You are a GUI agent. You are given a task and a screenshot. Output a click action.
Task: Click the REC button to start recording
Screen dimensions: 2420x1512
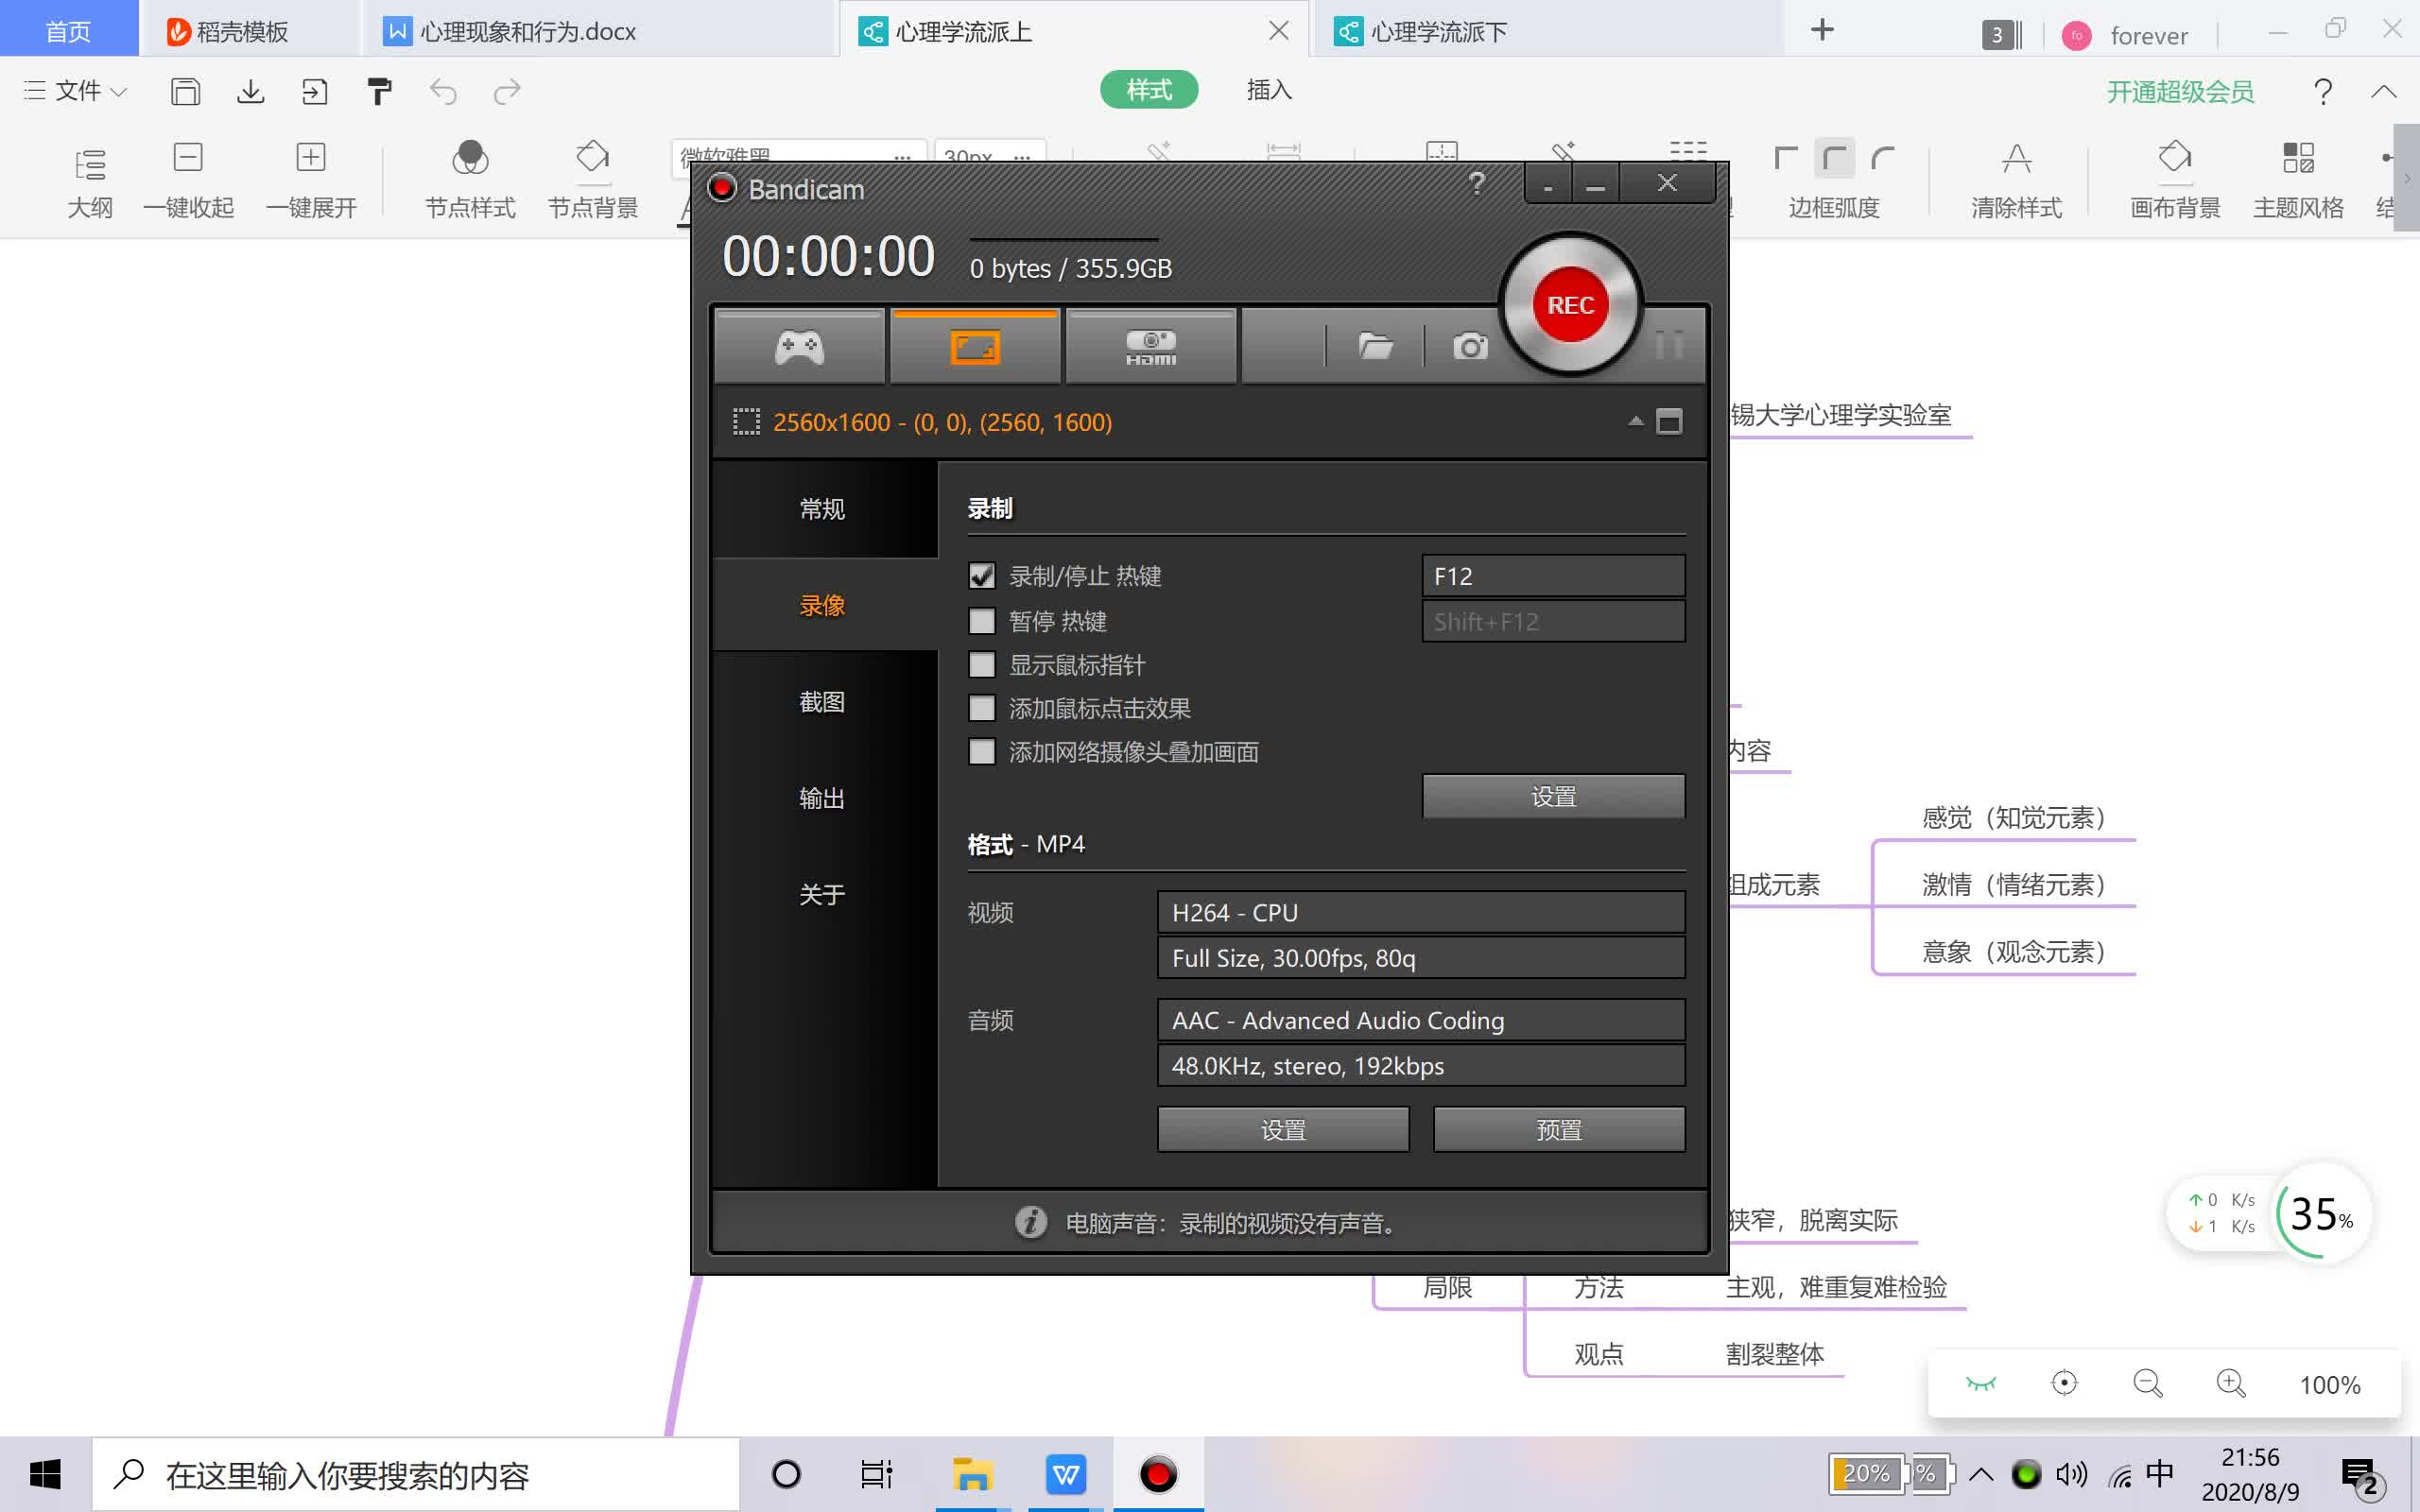(1568, 305)
